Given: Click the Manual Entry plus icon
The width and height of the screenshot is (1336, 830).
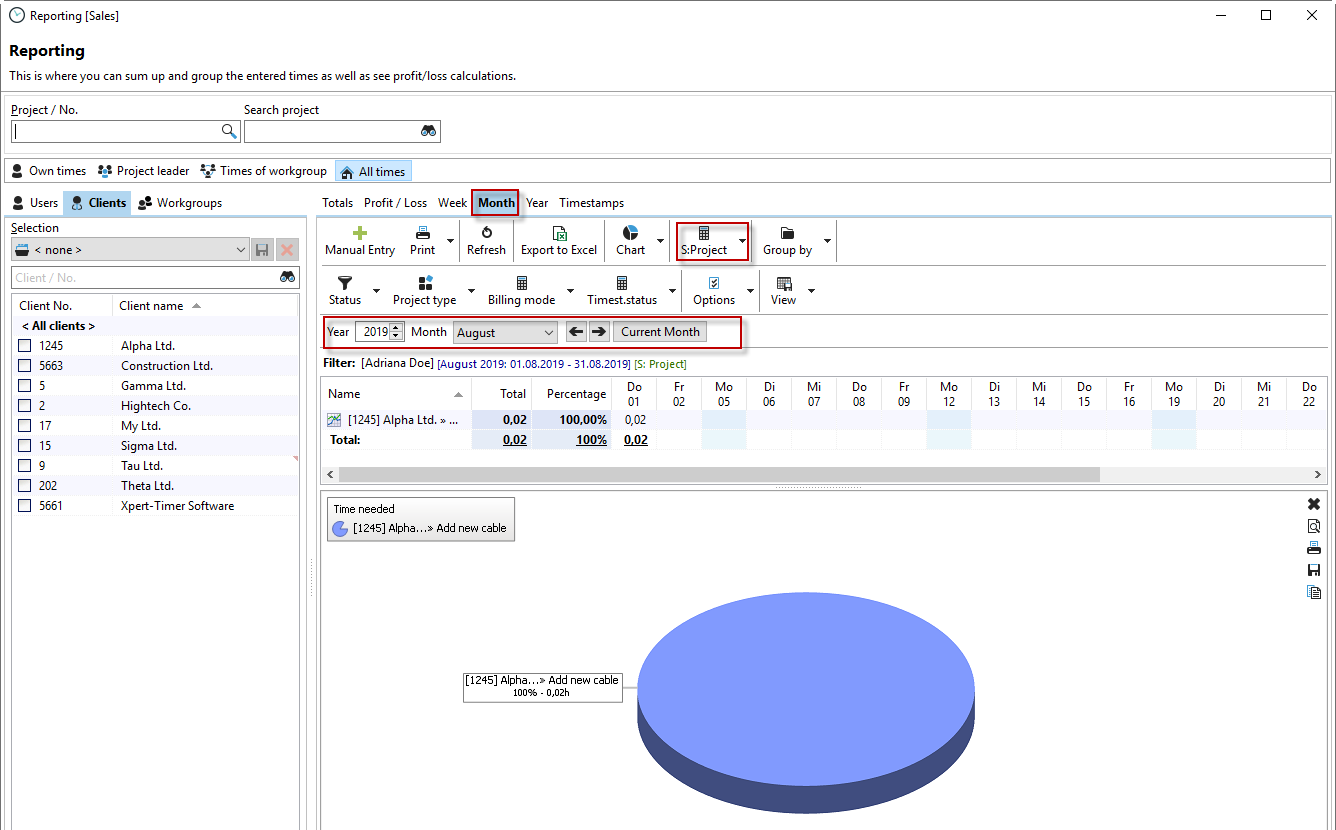Looking at the screenshot, I should 360,233.
